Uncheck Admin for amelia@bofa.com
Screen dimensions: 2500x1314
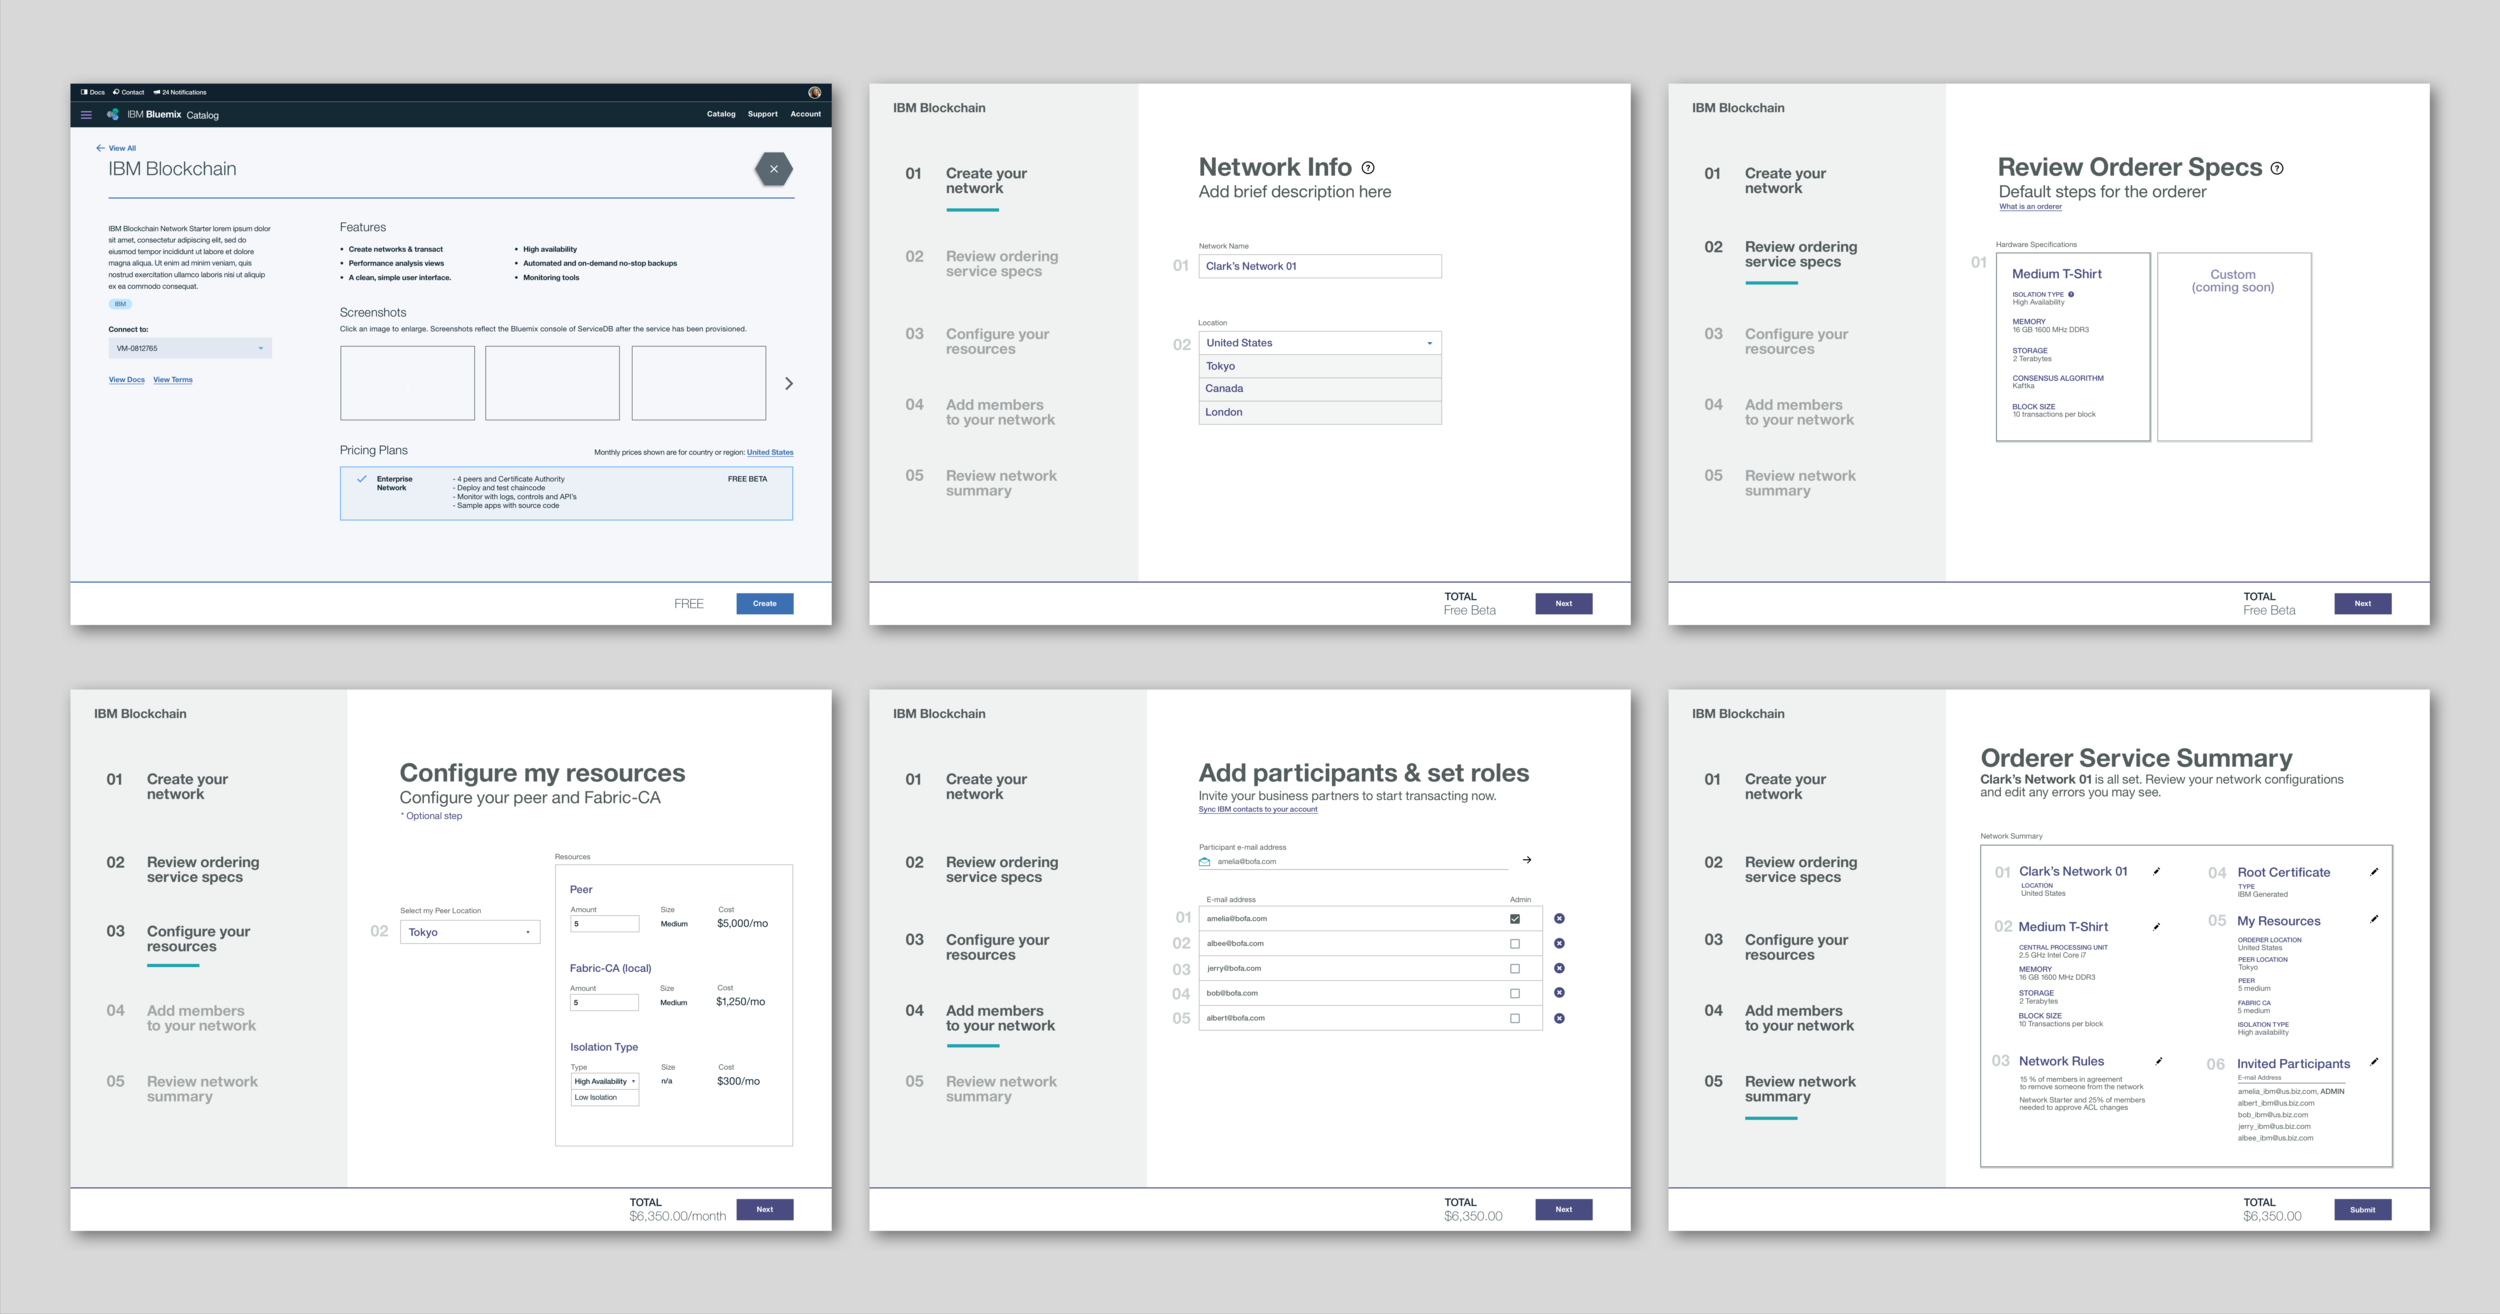pos(1515,918)
